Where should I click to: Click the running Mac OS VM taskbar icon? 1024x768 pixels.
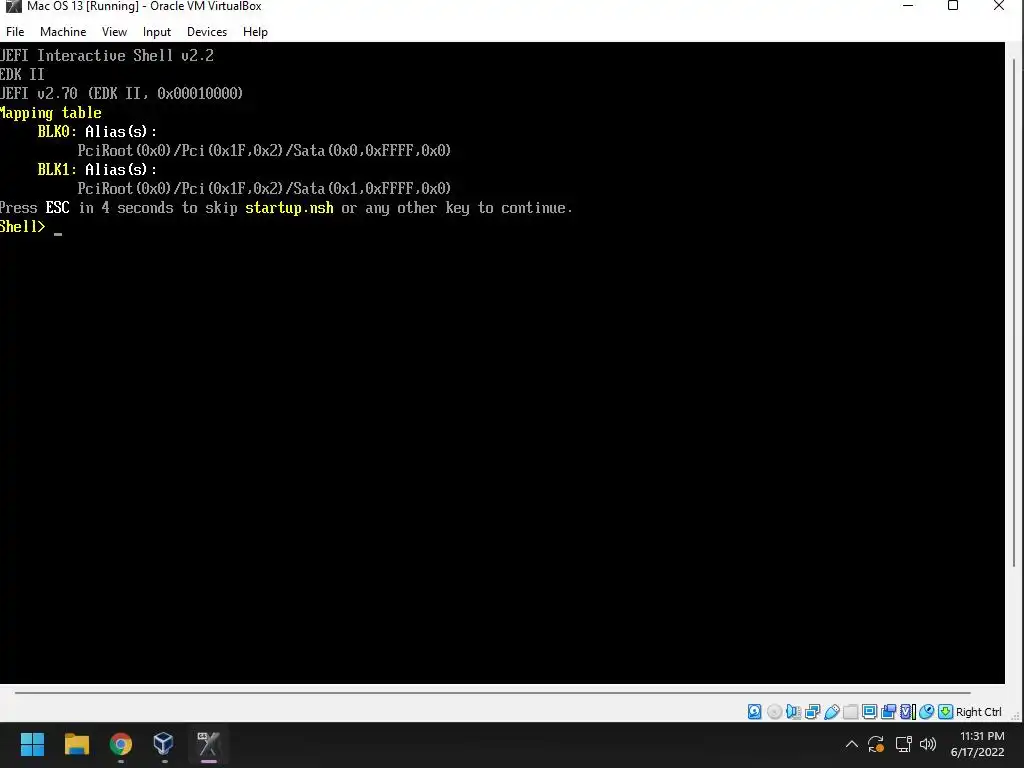[208, 744]
